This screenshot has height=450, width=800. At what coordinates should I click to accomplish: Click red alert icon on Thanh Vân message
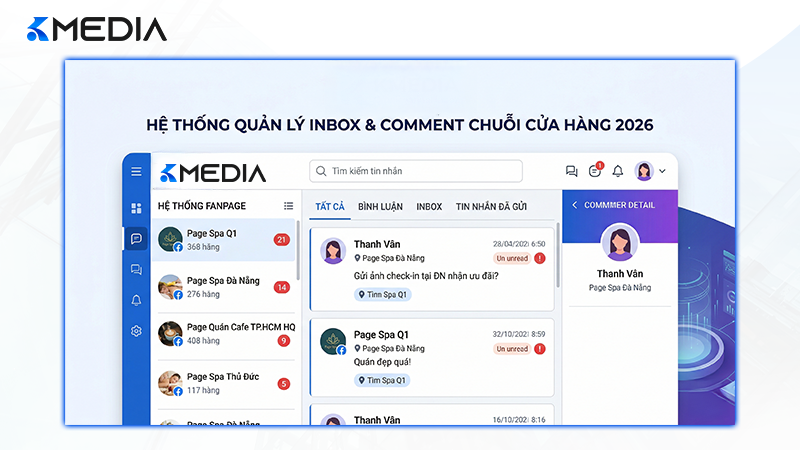(x=540, y=258)
